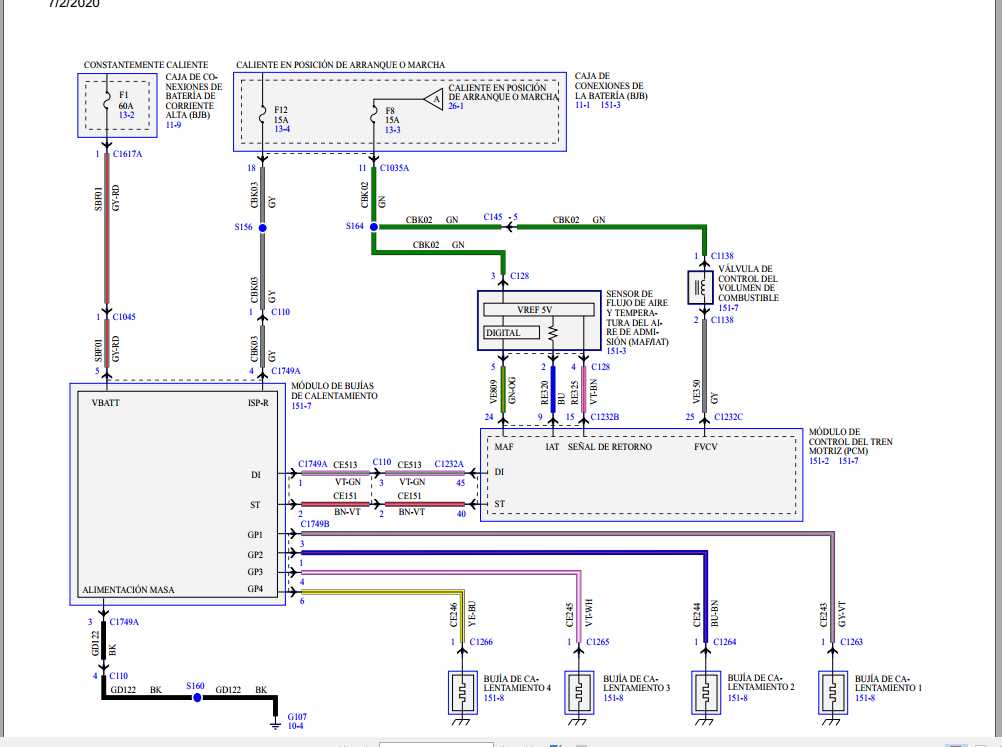Screen dimensions: 1002x747
Task: Select connector label C145
Action: coord(493,217)
